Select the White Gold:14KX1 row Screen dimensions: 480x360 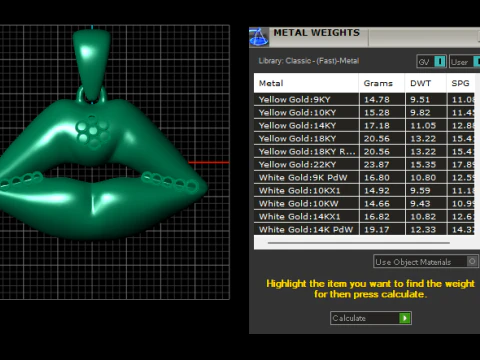(364, 216)
